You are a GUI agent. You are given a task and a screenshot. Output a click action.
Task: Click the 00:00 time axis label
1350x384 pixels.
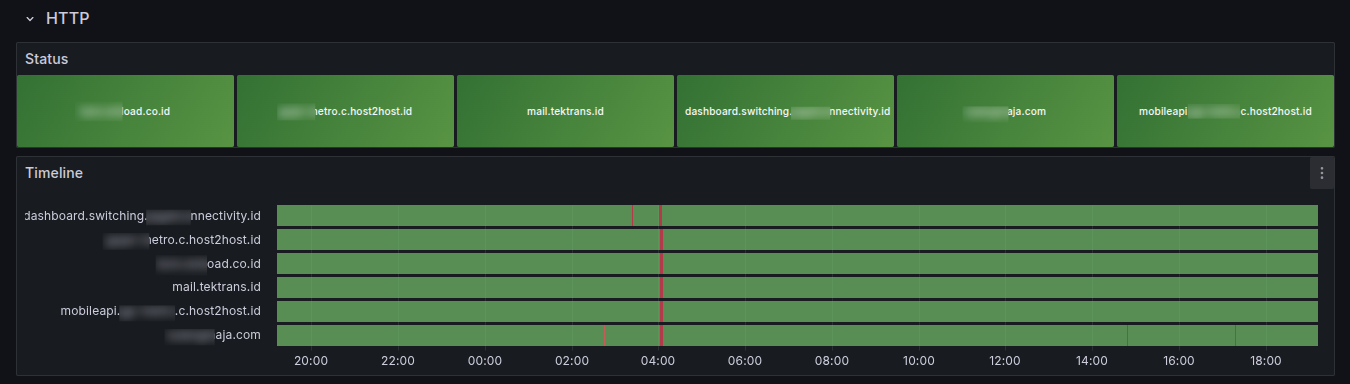pyautogui.click(x=485, y=361)
